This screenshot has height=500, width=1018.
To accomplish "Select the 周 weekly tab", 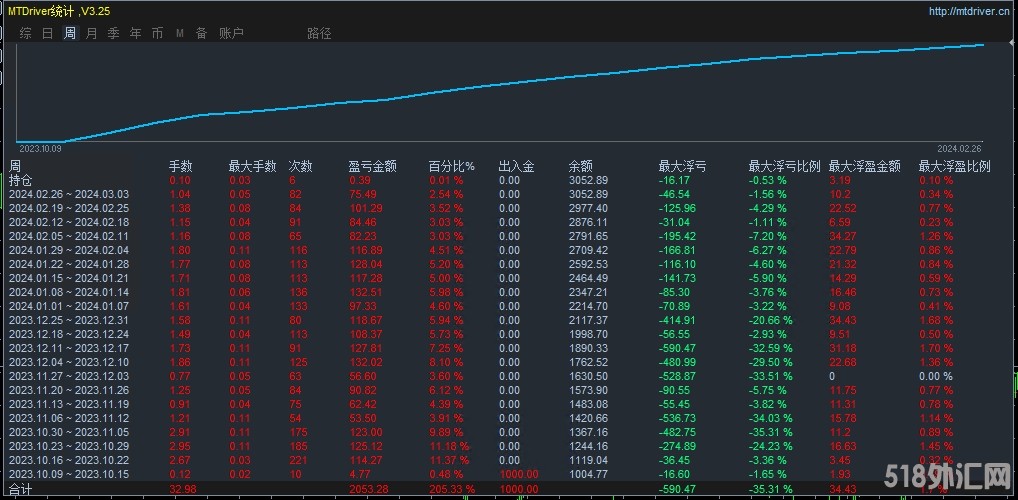I will (x=69, y=33).
